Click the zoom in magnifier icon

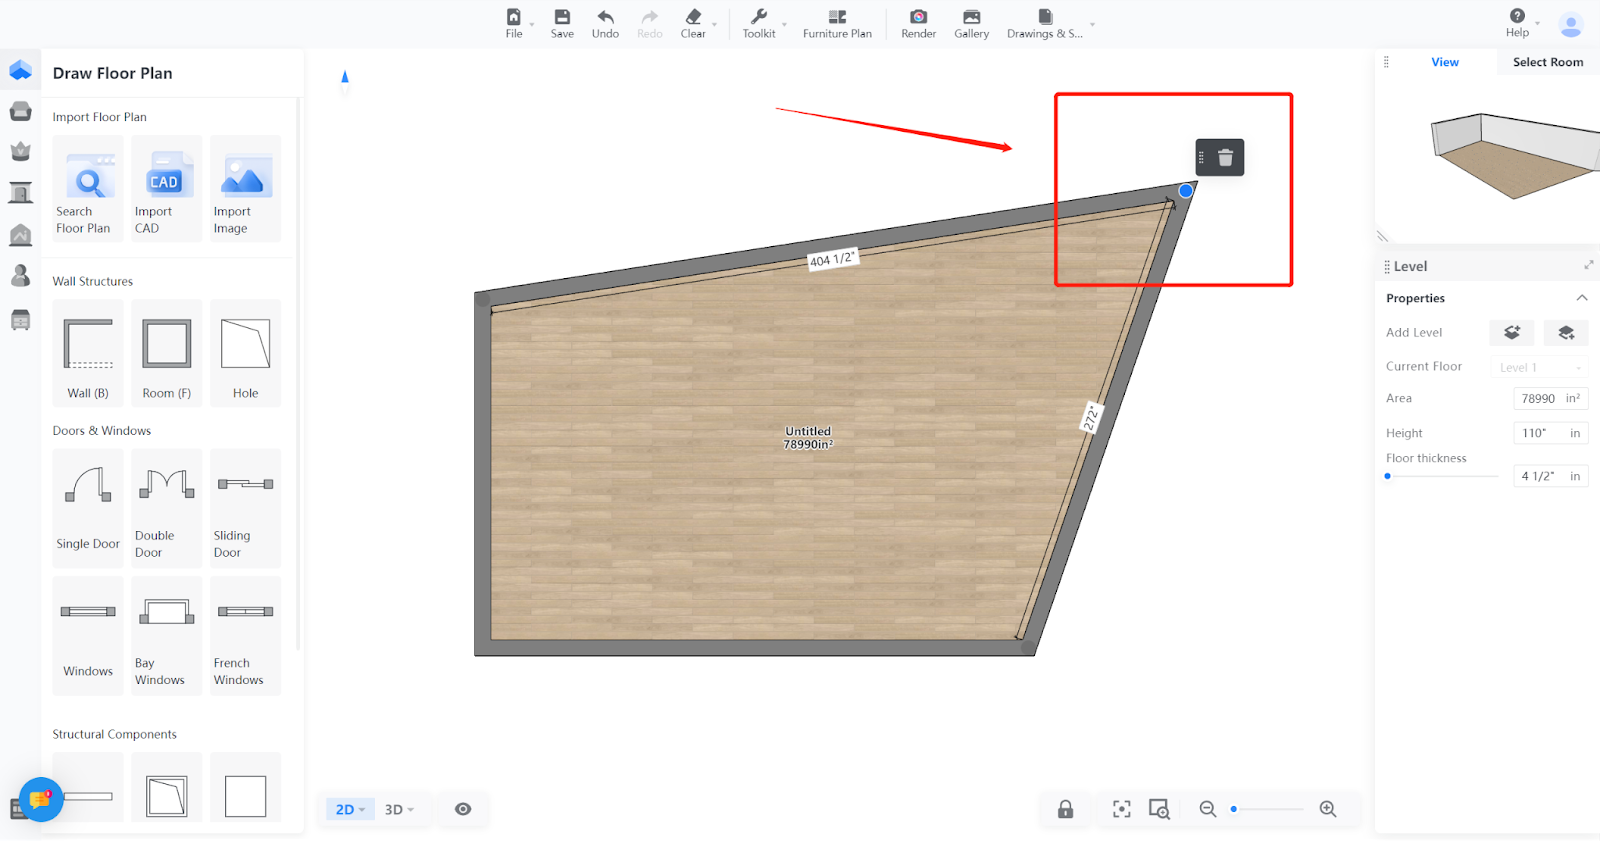(1327, 809)
